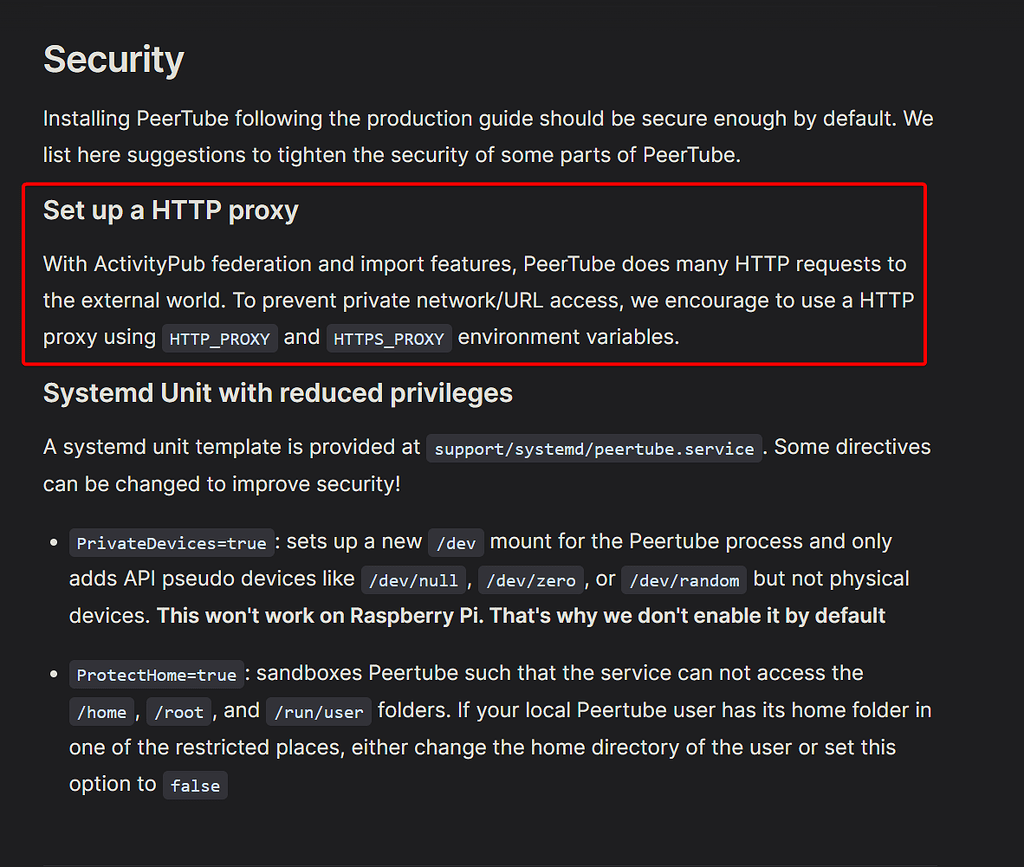1024x867 pixels.
Task: Click the /dev code snippet
Action: pyautogui.click(x=455, y=543)
